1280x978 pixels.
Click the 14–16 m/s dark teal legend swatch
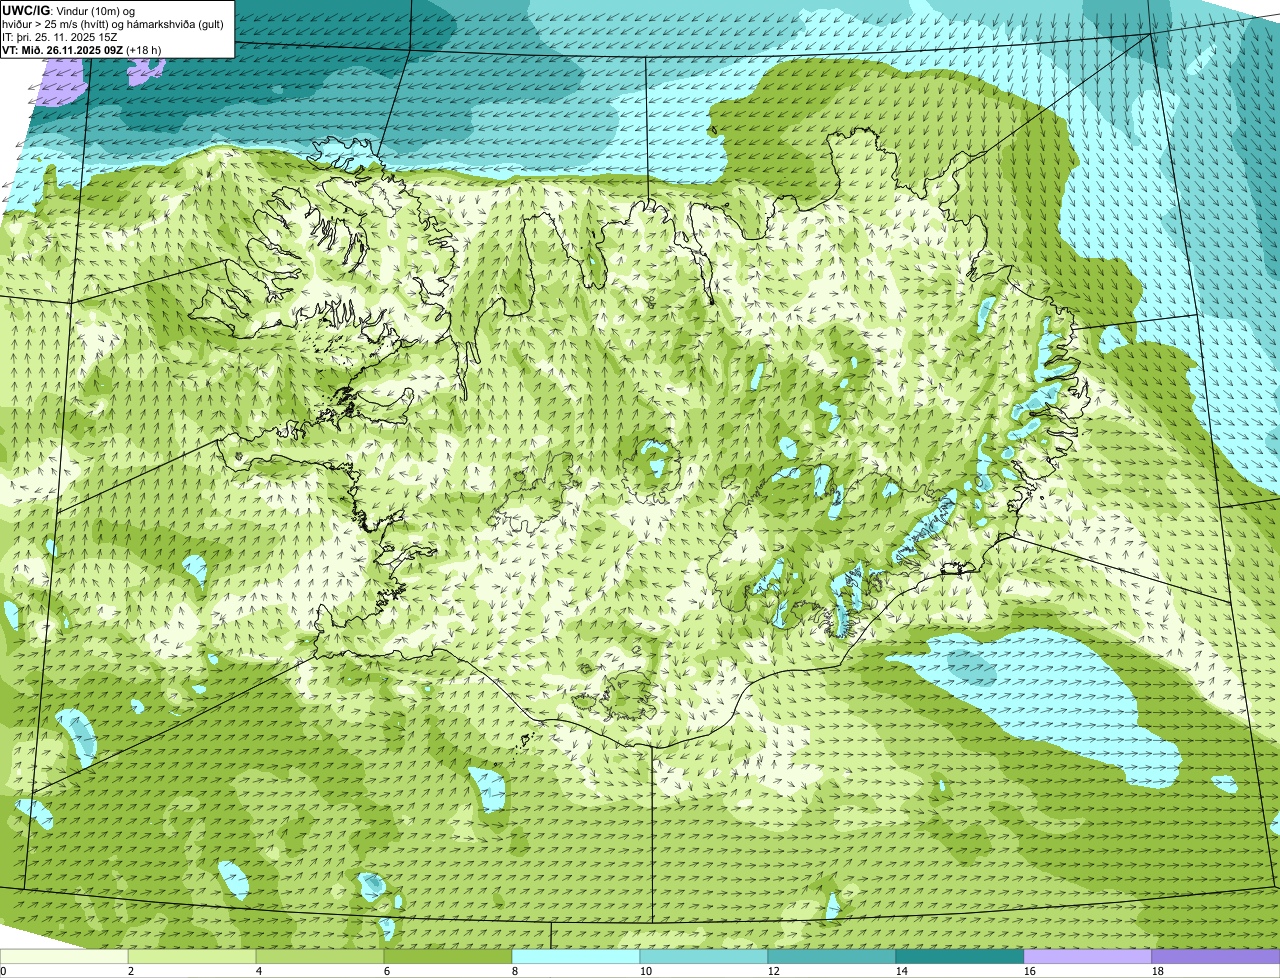coord(960,956)
